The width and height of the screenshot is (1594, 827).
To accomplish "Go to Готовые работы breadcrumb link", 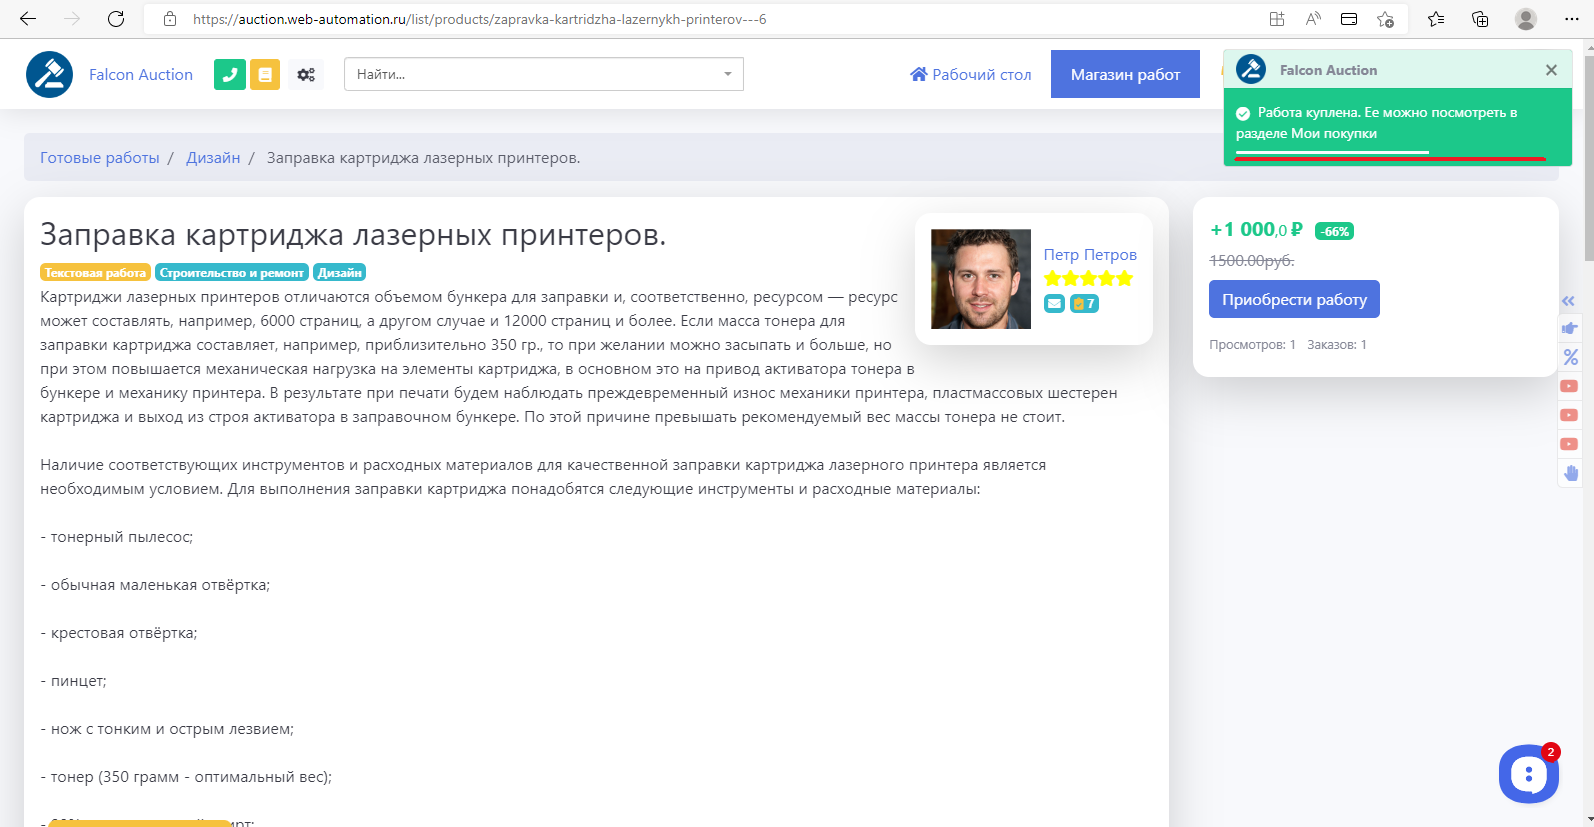I will coord(100,158).
